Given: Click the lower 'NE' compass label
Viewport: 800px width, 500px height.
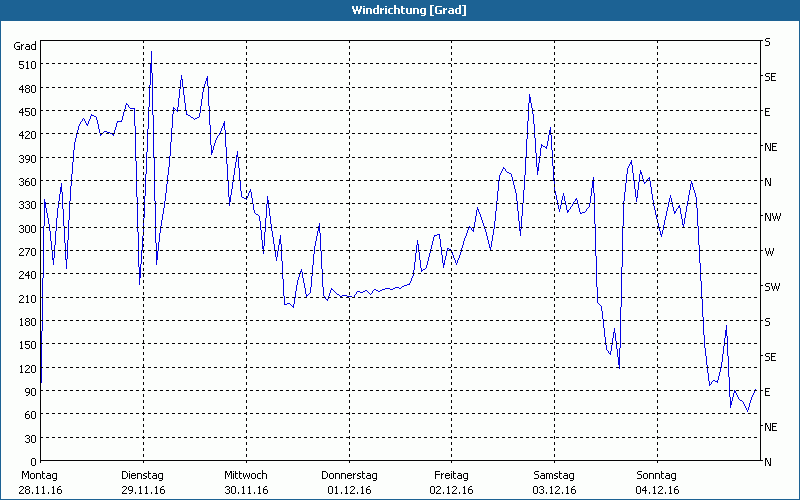Looking at the screenshot, I should (770, 427).
